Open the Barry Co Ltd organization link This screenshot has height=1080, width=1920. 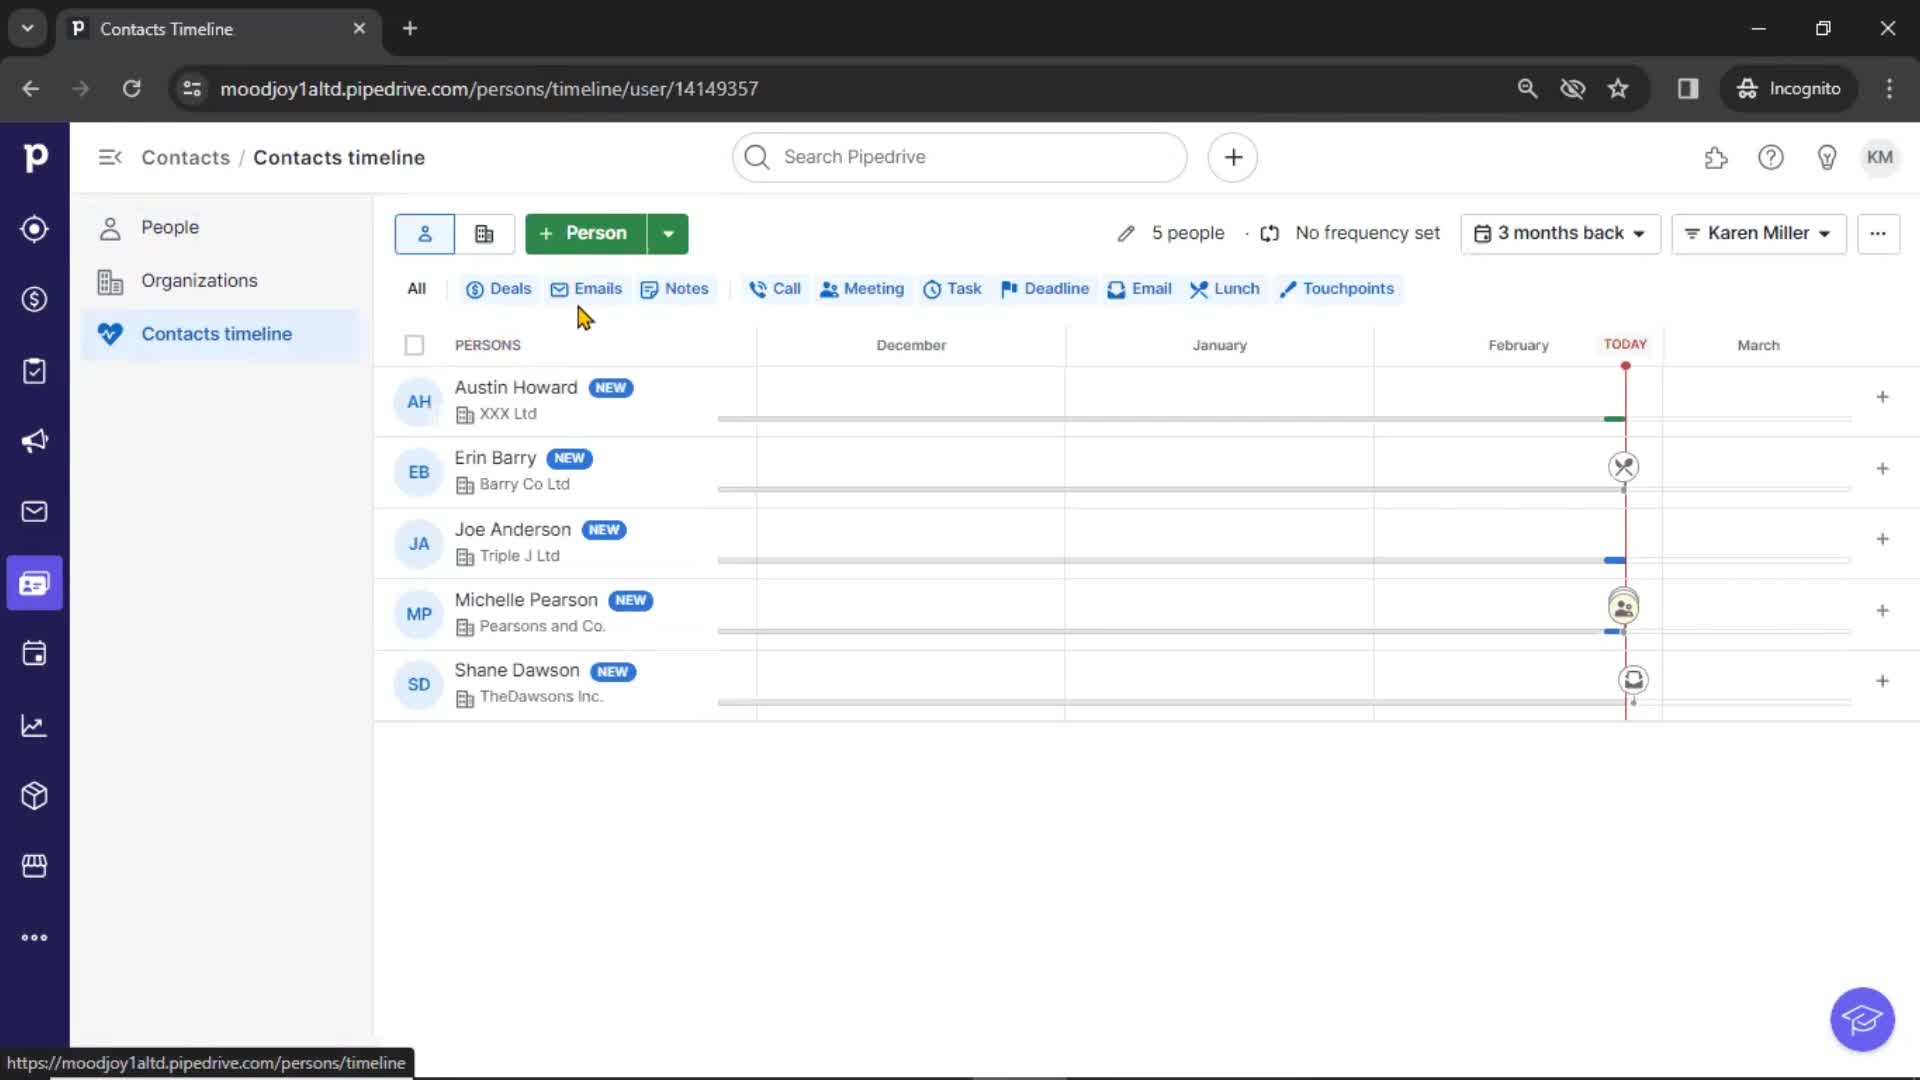click(x=524, y=484)
